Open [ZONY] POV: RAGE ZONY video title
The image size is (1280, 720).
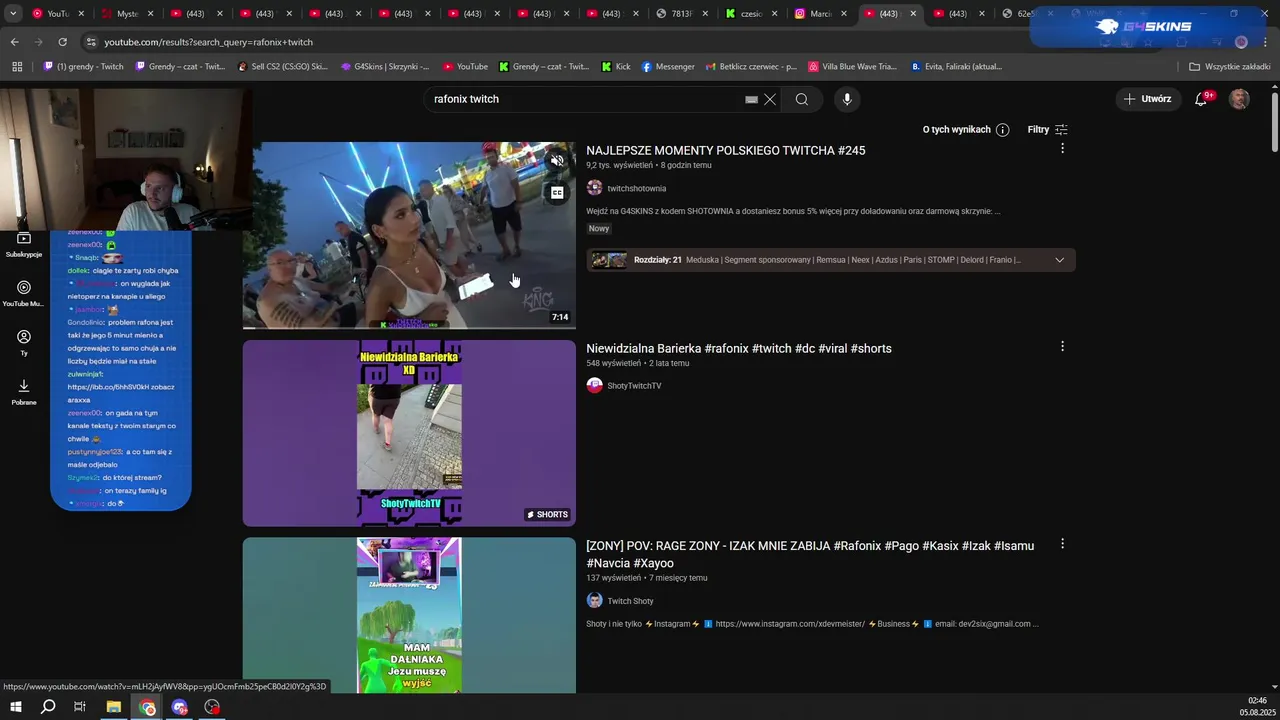(x=810, y=554)
